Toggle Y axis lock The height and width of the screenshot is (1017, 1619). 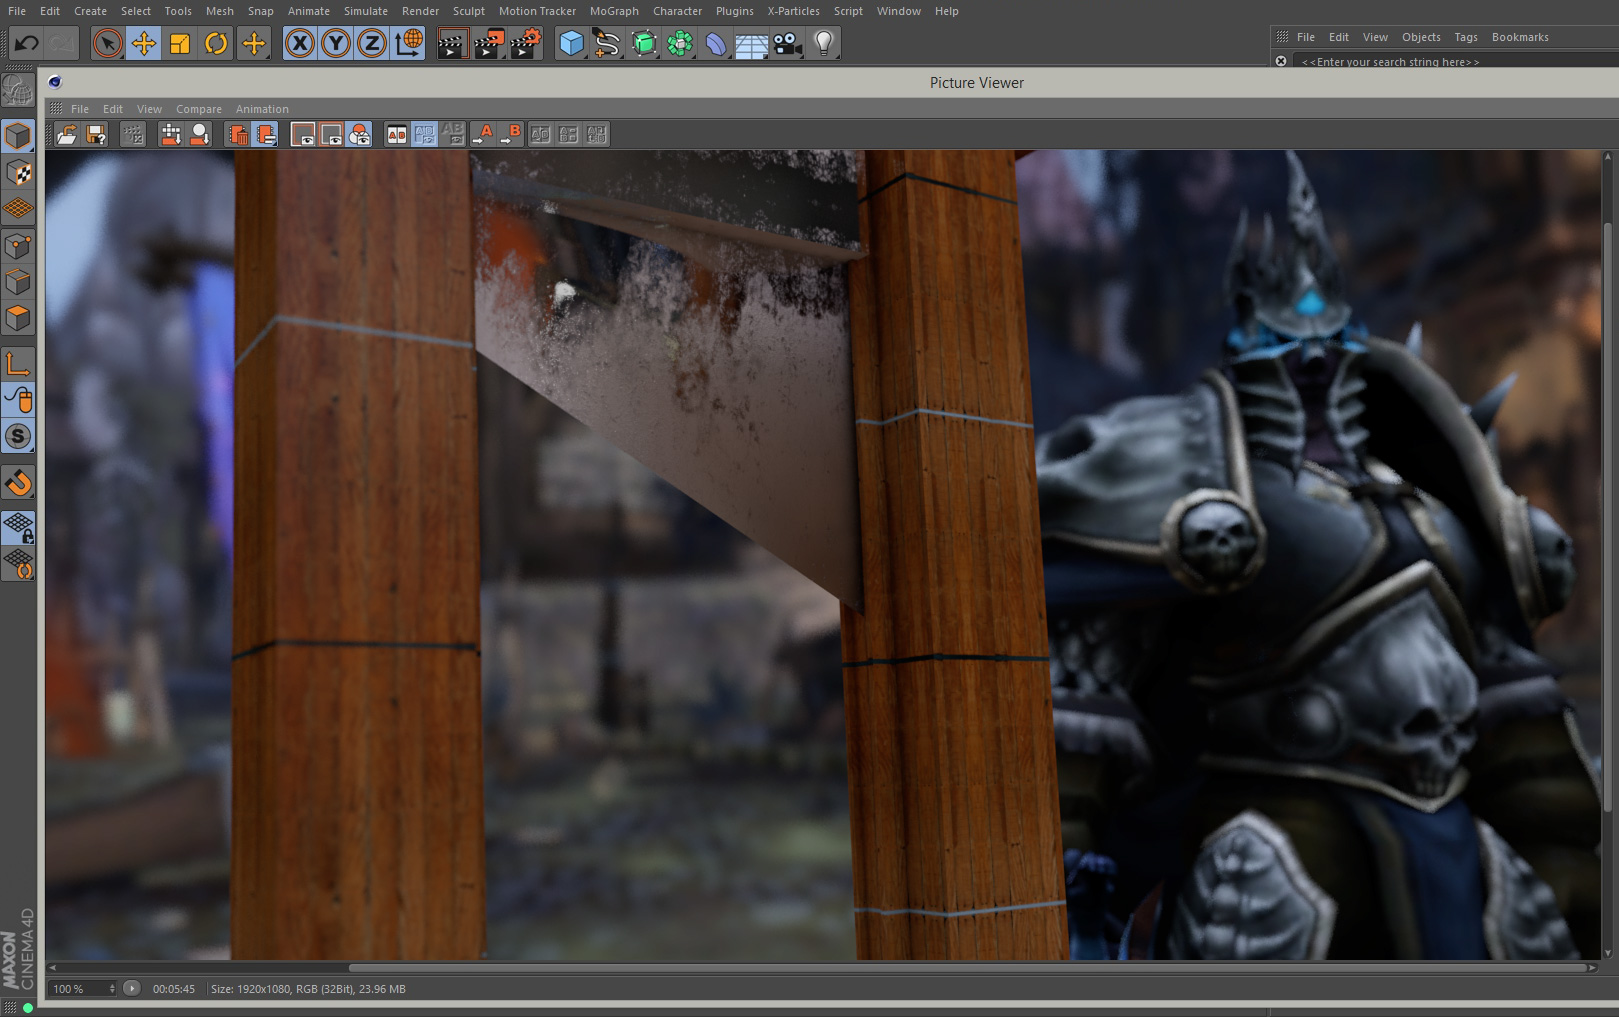pyautogui.click(x=336, y=43)
